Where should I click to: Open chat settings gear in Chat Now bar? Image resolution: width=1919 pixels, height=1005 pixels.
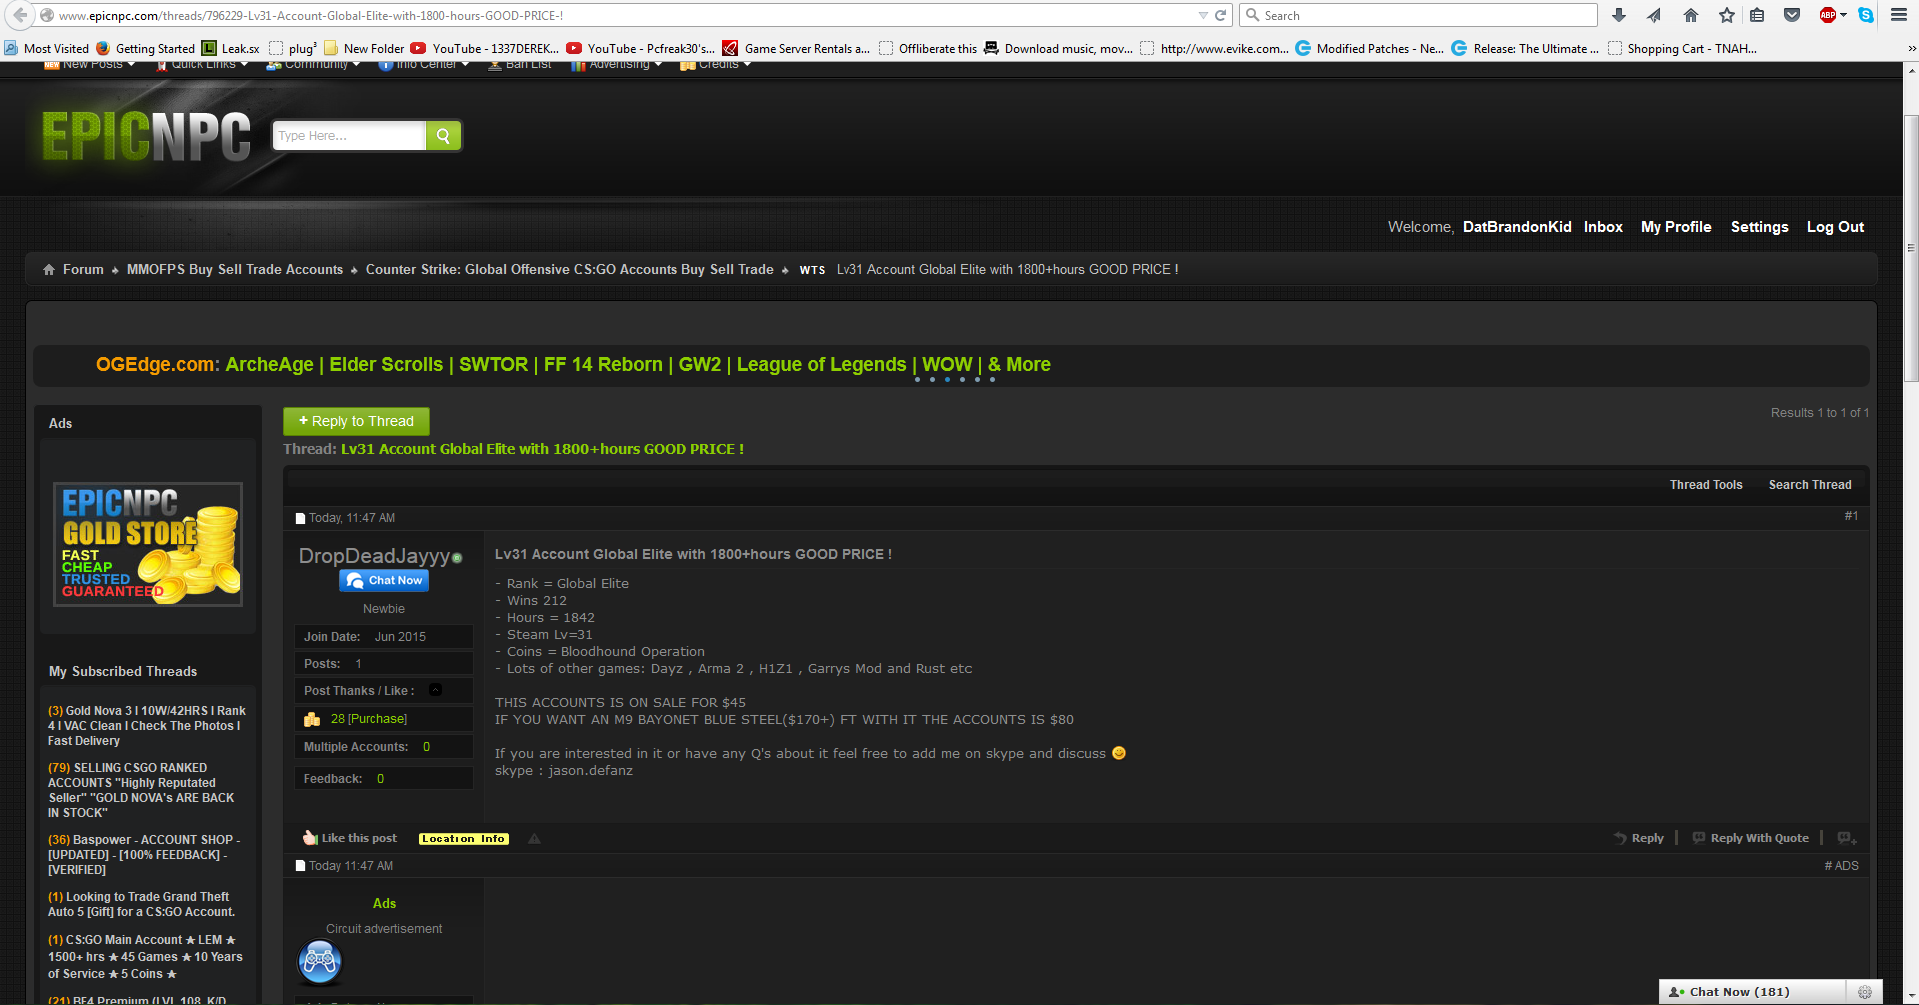click(x=1865, y=992)
